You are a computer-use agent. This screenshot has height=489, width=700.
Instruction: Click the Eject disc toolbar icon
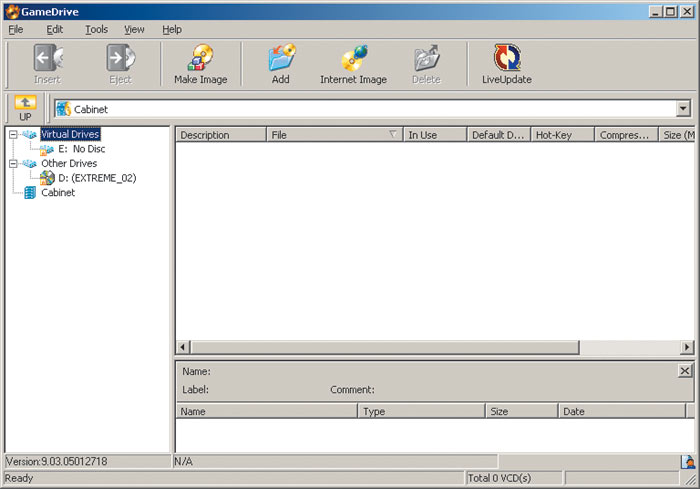(121, 58)
